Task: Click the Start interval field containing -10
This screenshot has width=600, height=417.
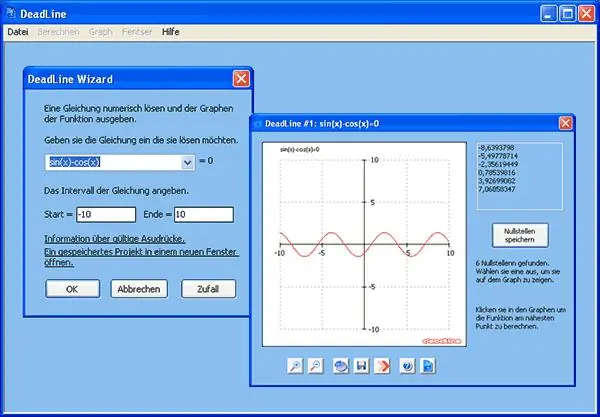Action: click(x=106, y=215)
